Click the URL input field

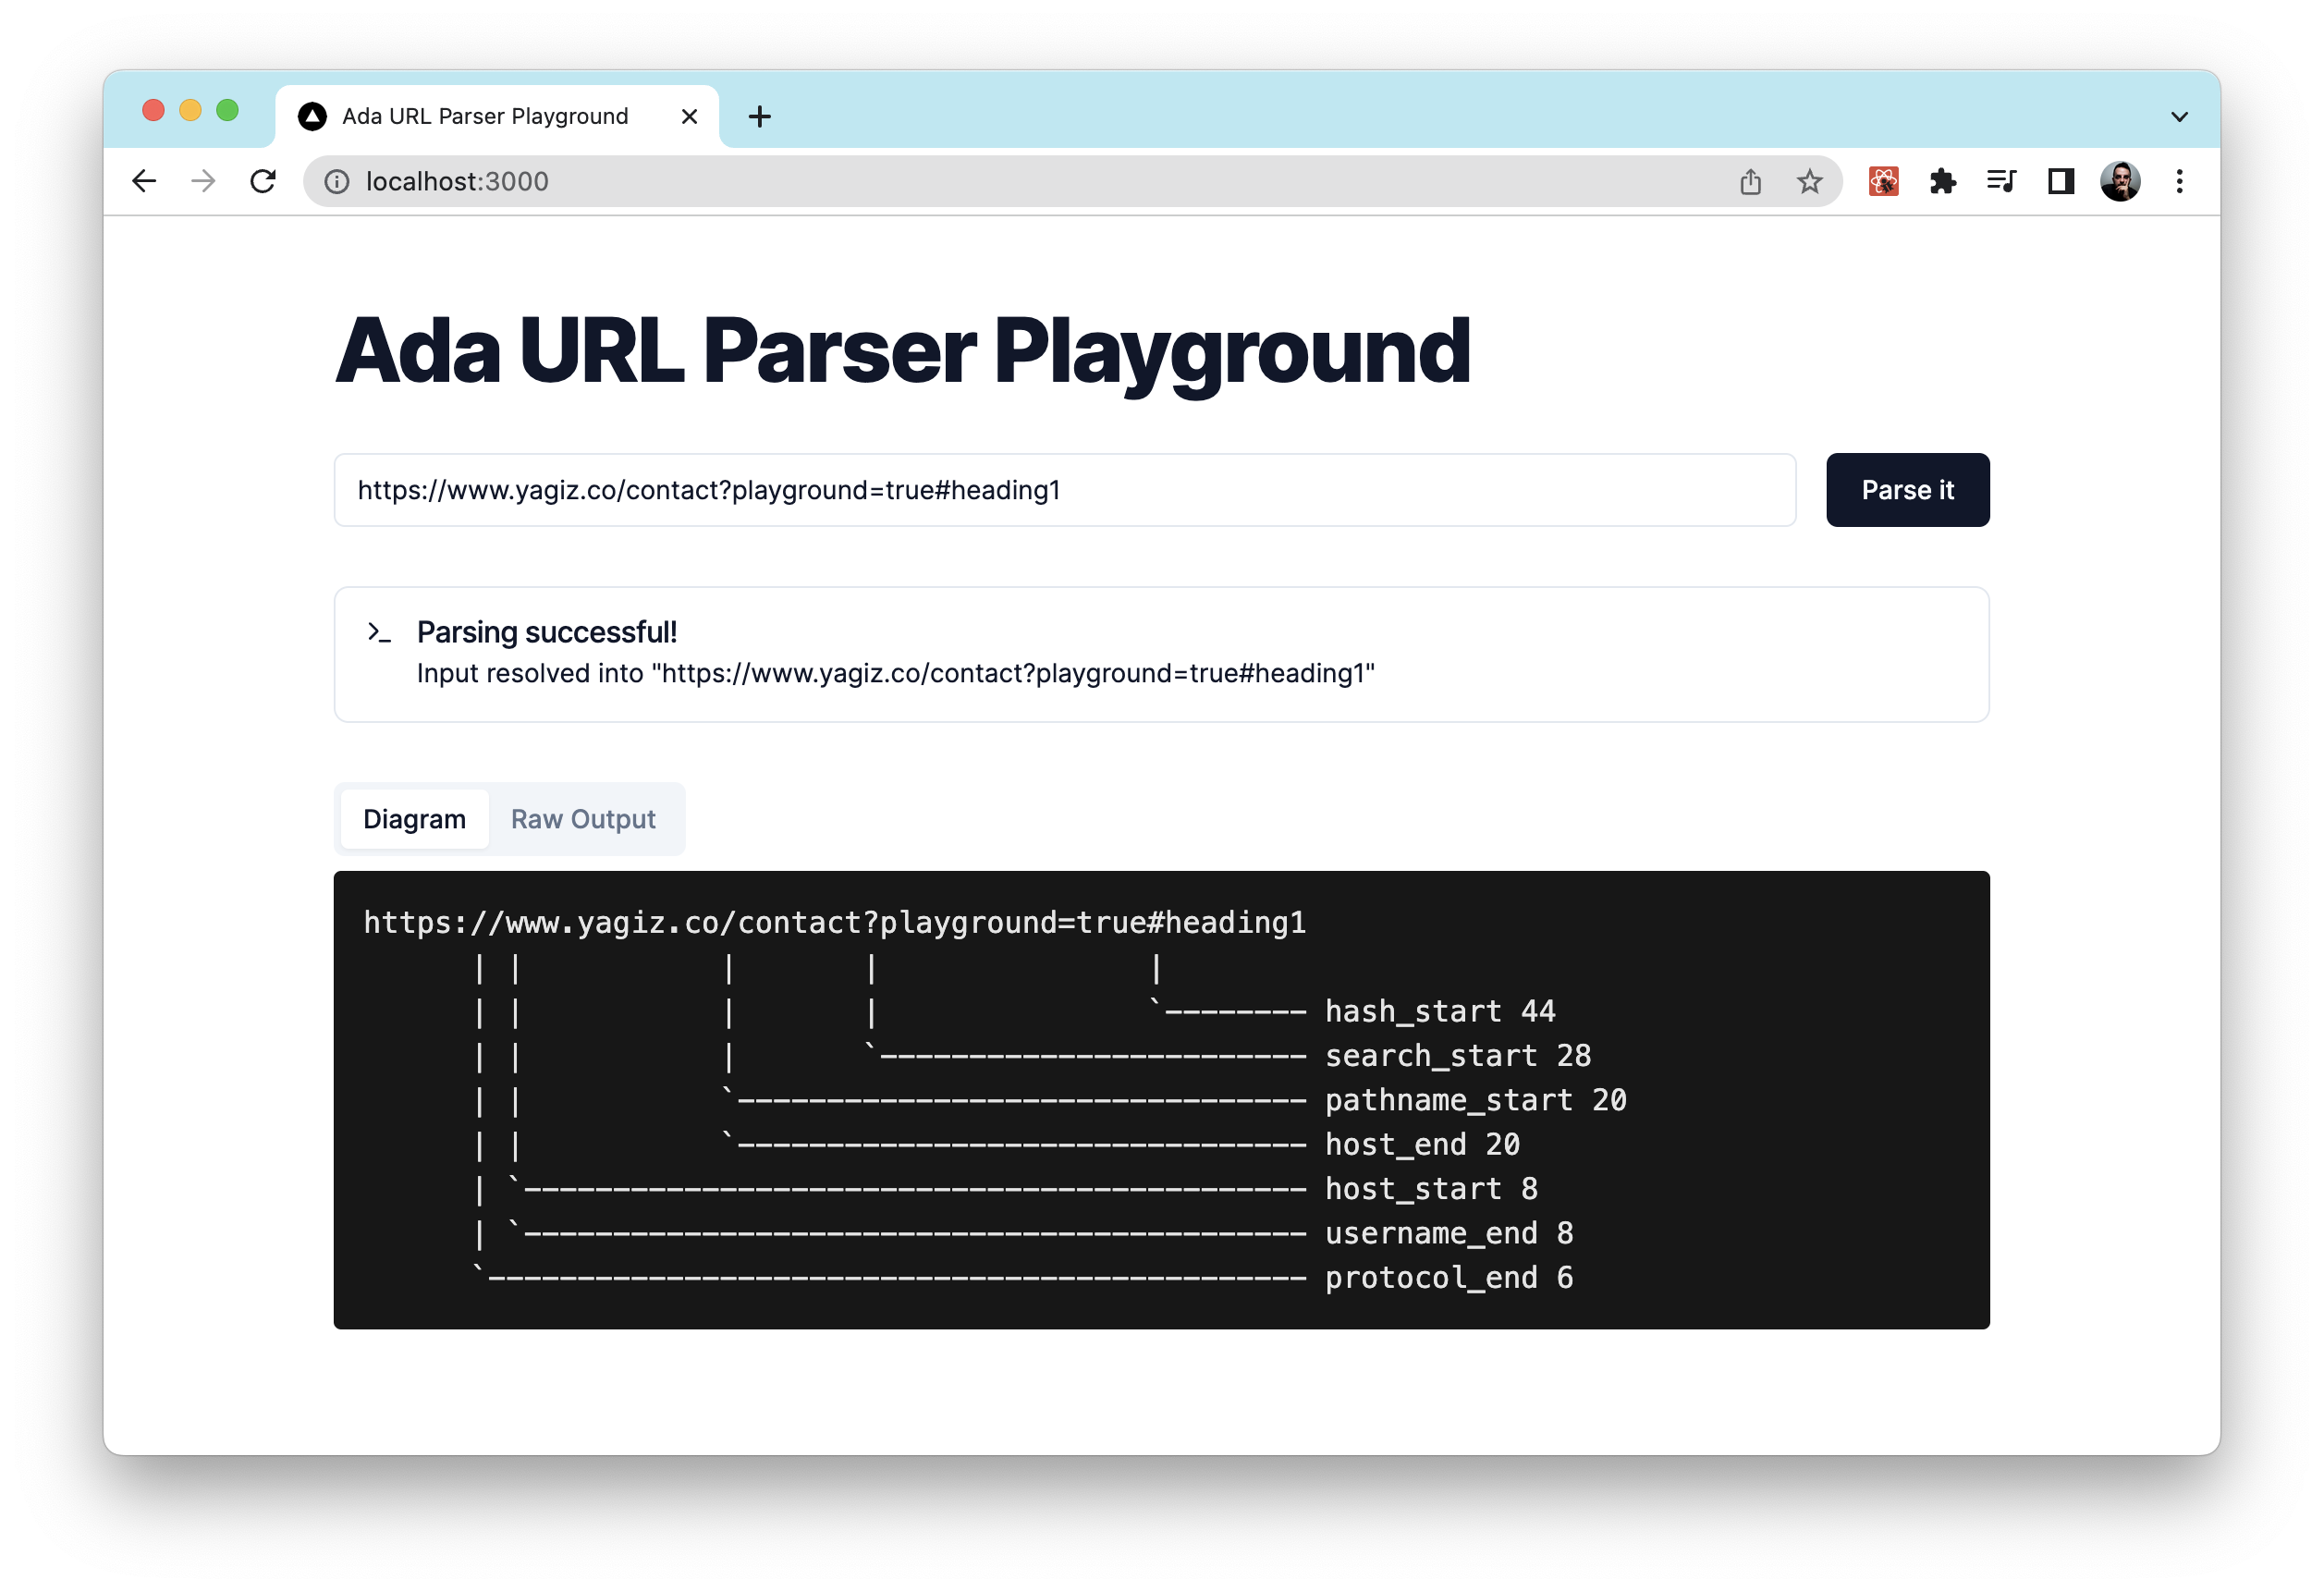click(x=1064, y=490)
